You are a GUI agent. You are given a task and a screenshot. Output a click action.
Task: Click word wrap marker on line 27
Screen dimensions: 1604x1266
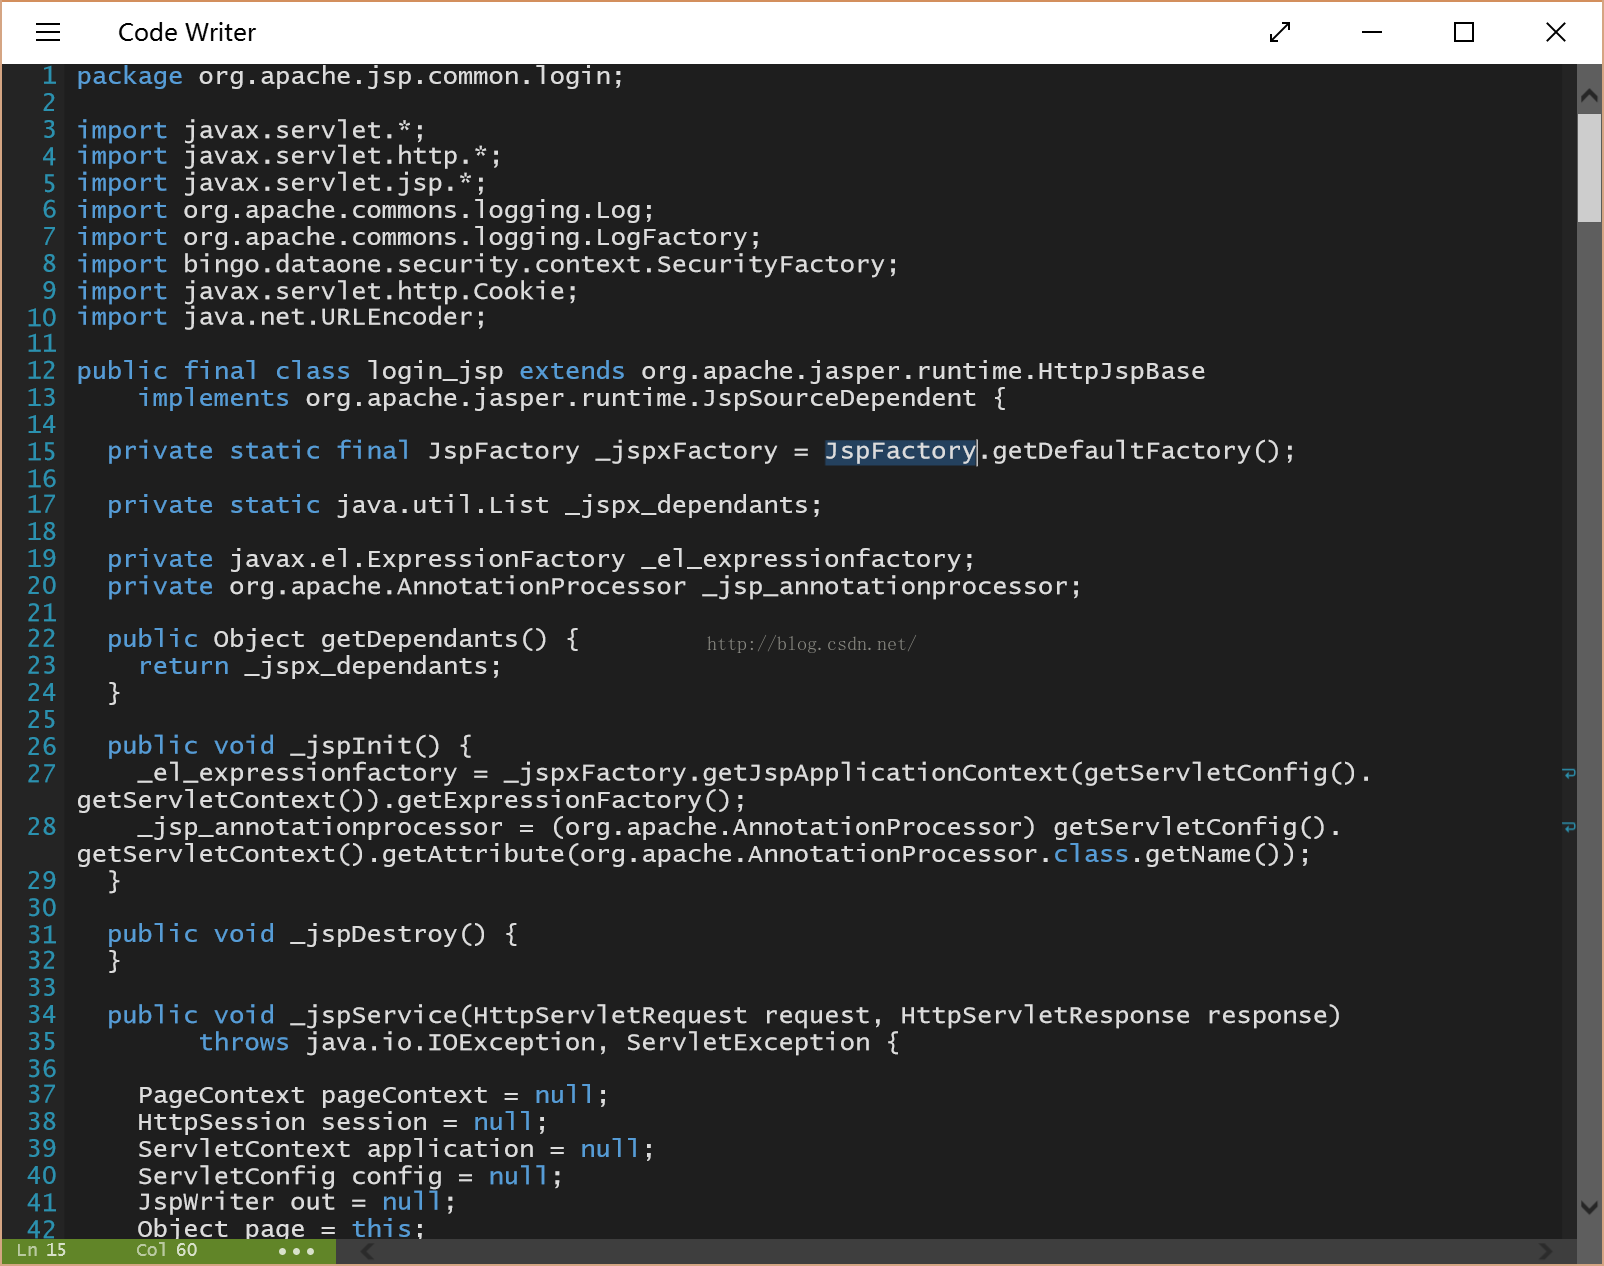1569,773
